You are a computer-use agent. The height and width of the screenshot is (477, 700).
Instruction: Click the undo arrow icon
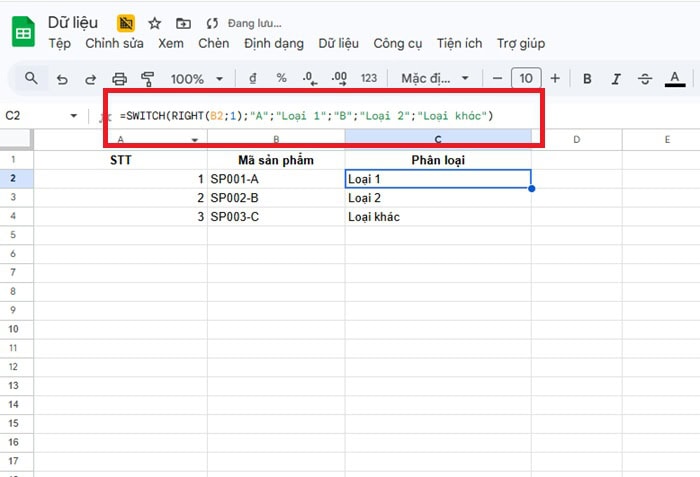click(x=63, y=78)
